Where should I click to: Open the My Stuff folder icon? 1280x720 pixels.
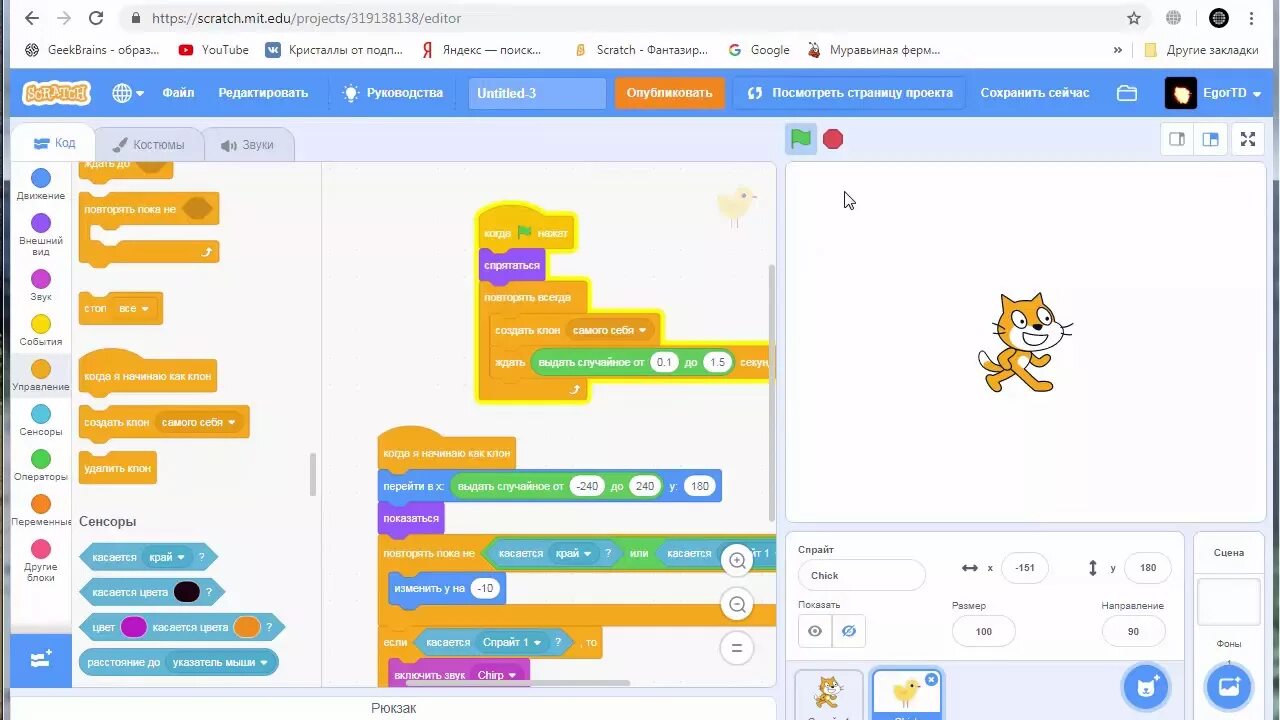coord(1127,93)
